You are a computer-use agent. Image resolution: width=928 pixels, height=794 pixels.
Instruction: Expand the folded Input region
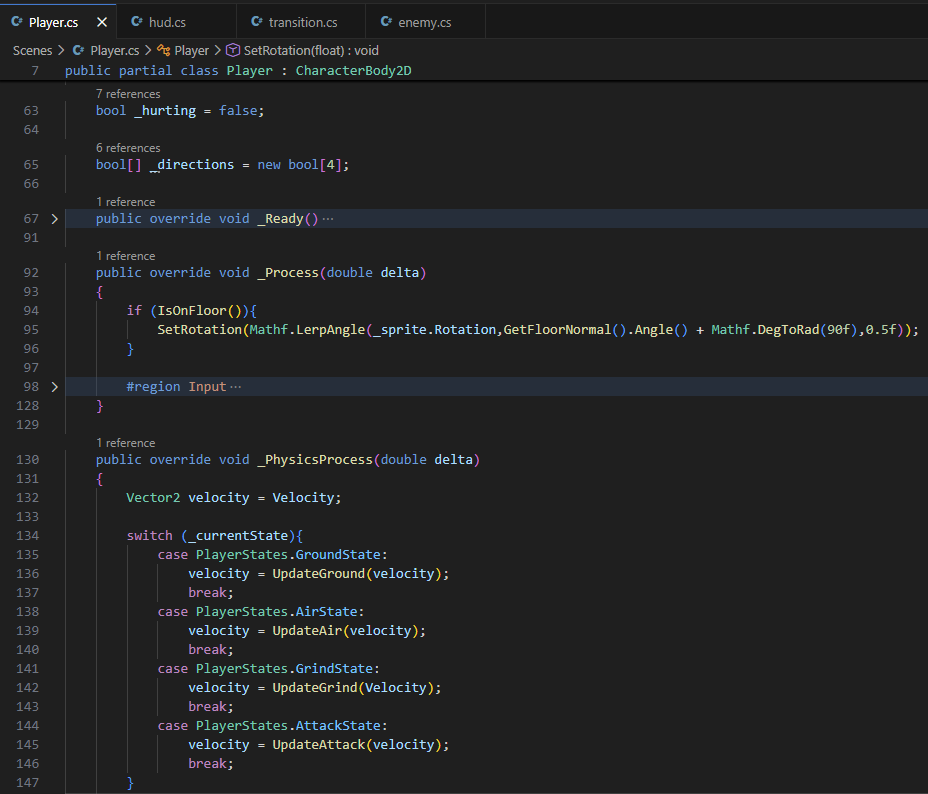[x=54, y=387]
